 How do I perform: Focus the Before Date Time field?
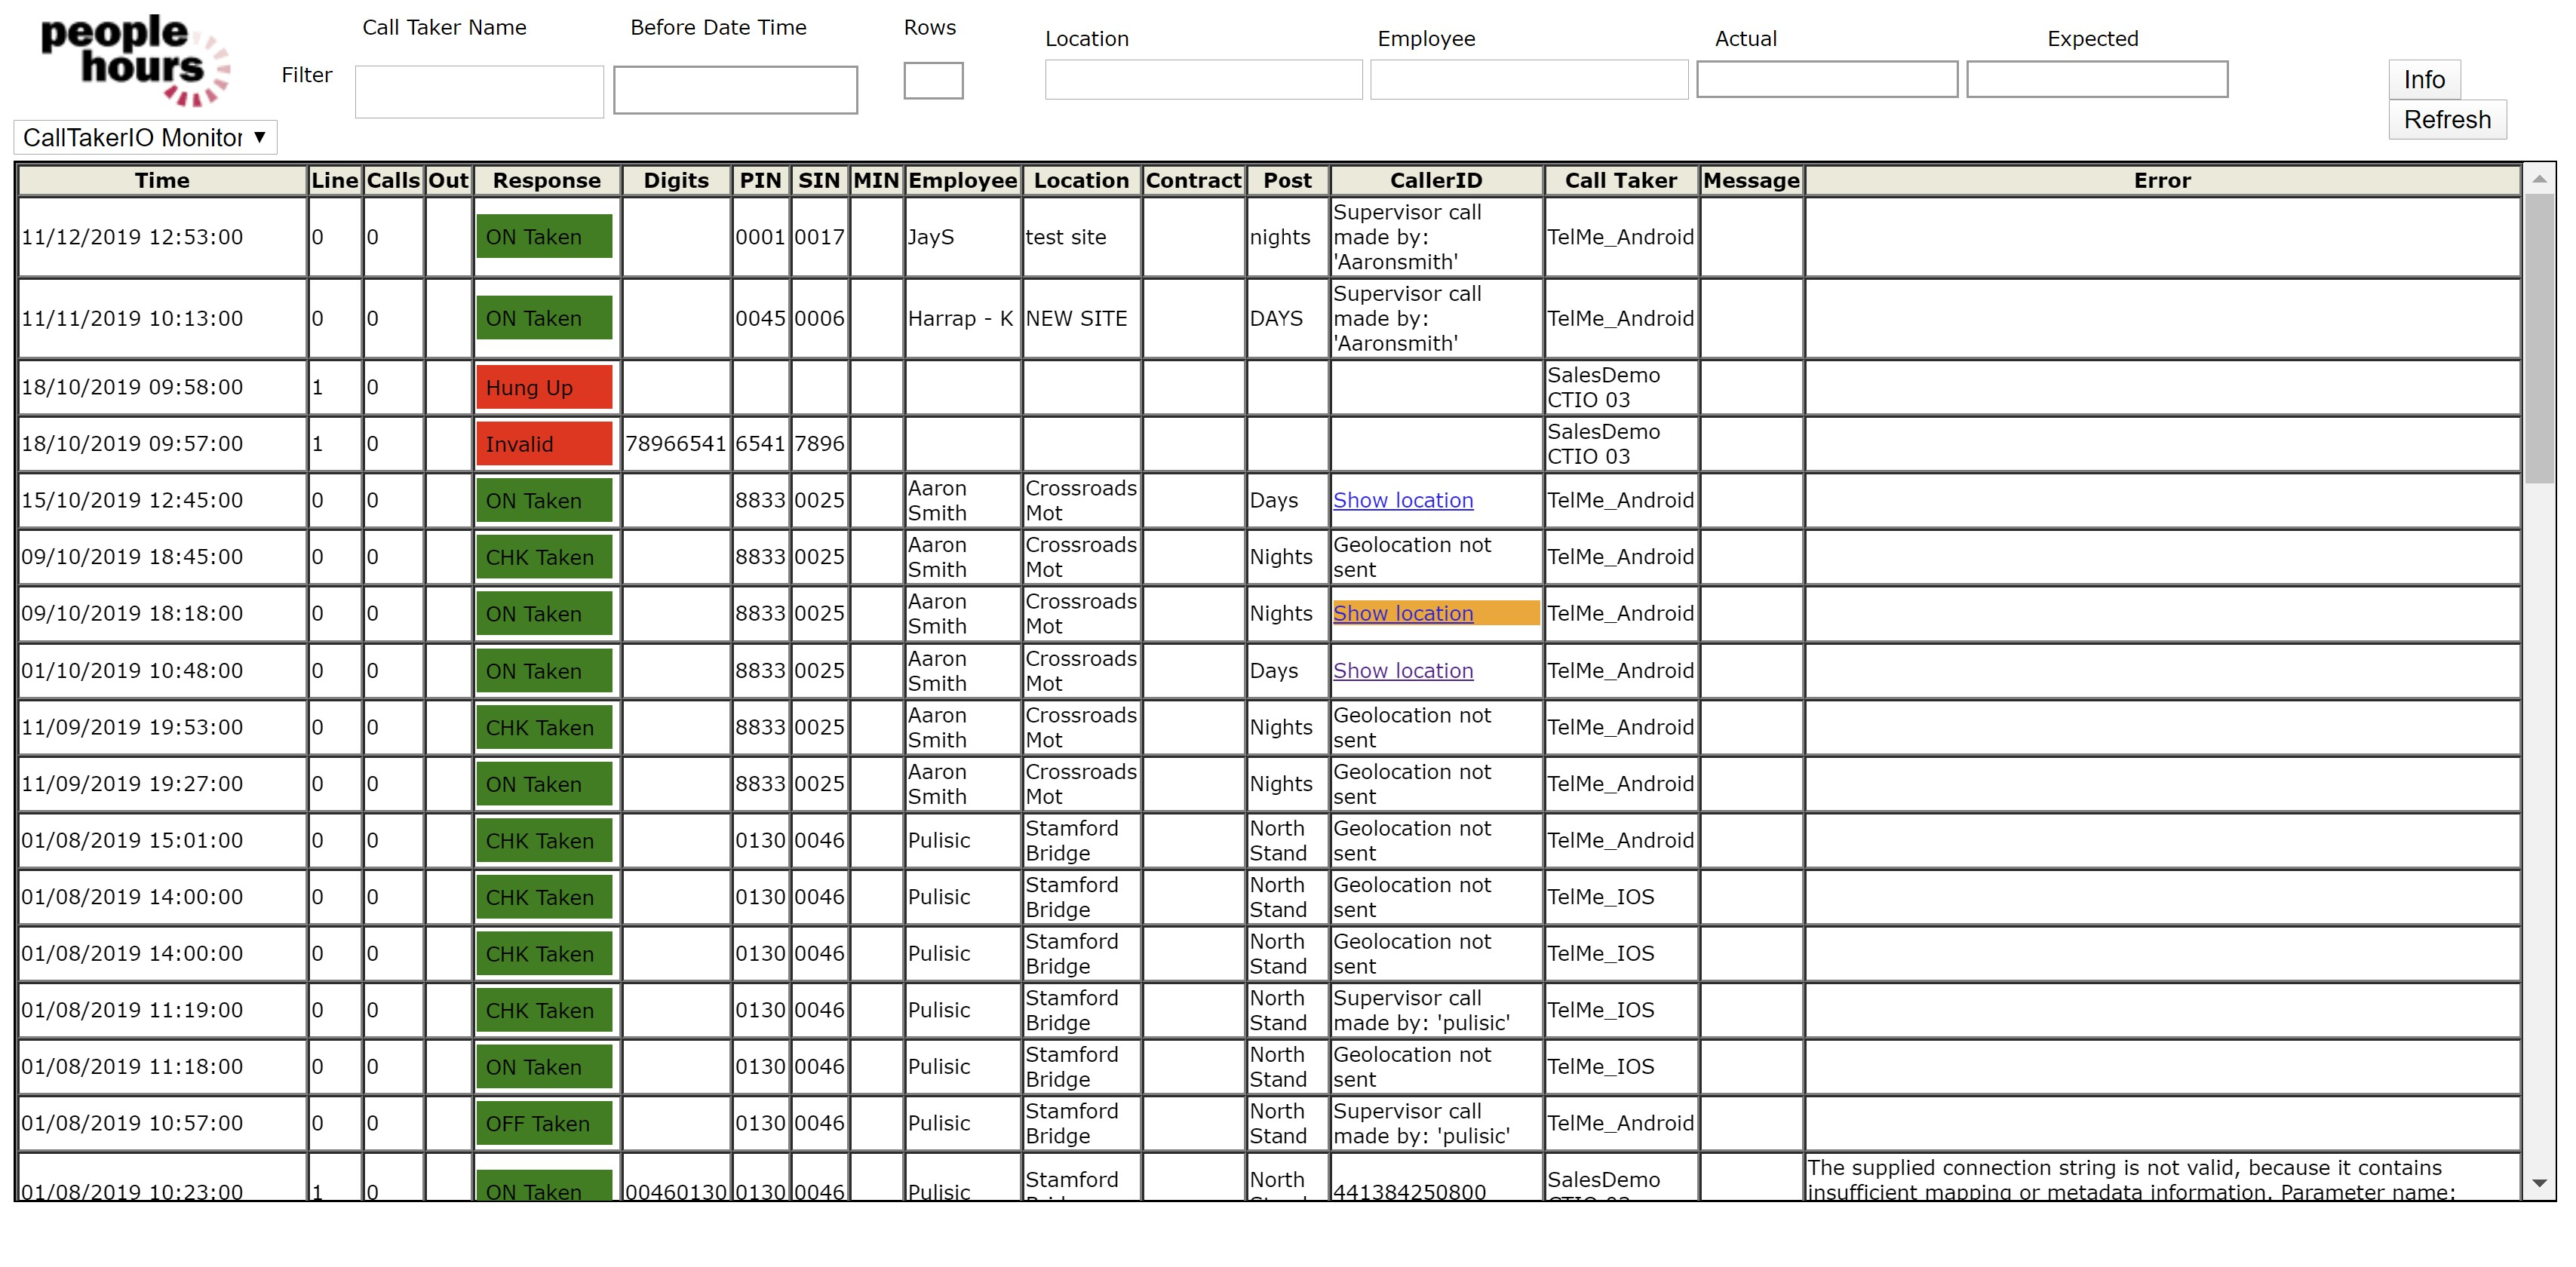click(x=735, y=90)
